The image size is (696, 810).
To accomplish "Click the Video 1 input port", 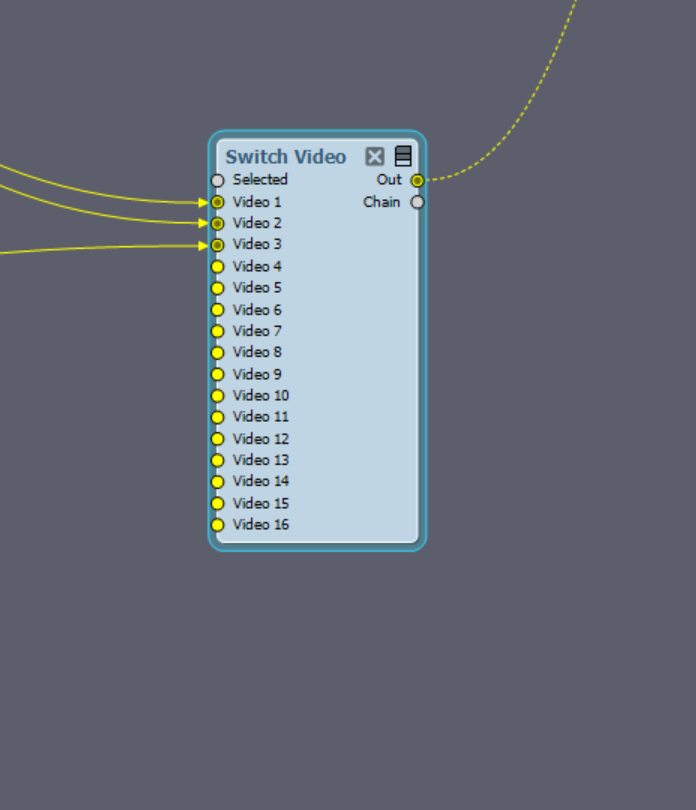I will pos(218,202).
